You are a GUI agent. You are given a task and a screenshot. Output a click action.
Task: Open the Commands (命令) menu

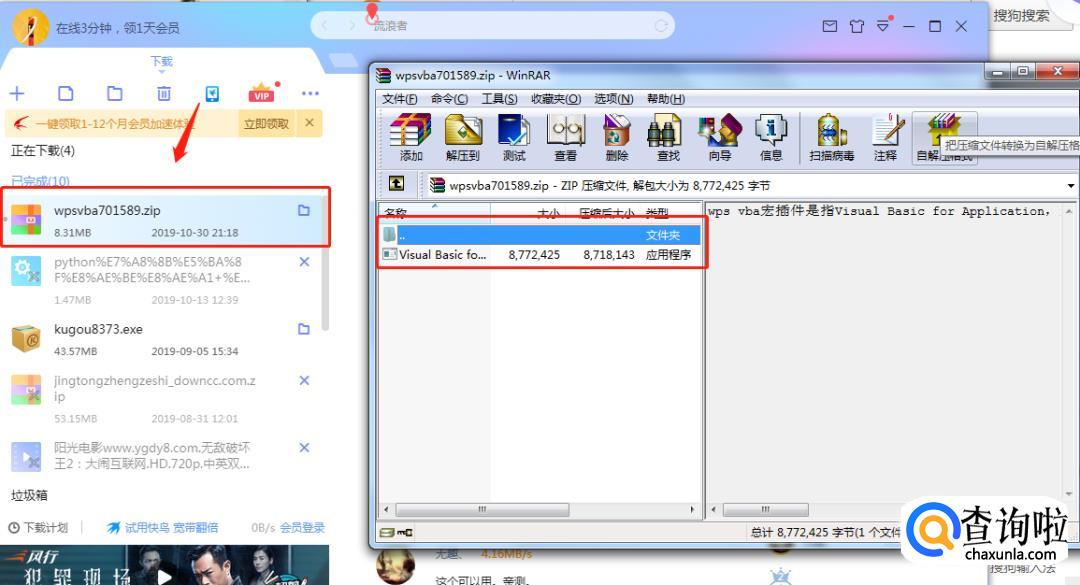(450, 99)
